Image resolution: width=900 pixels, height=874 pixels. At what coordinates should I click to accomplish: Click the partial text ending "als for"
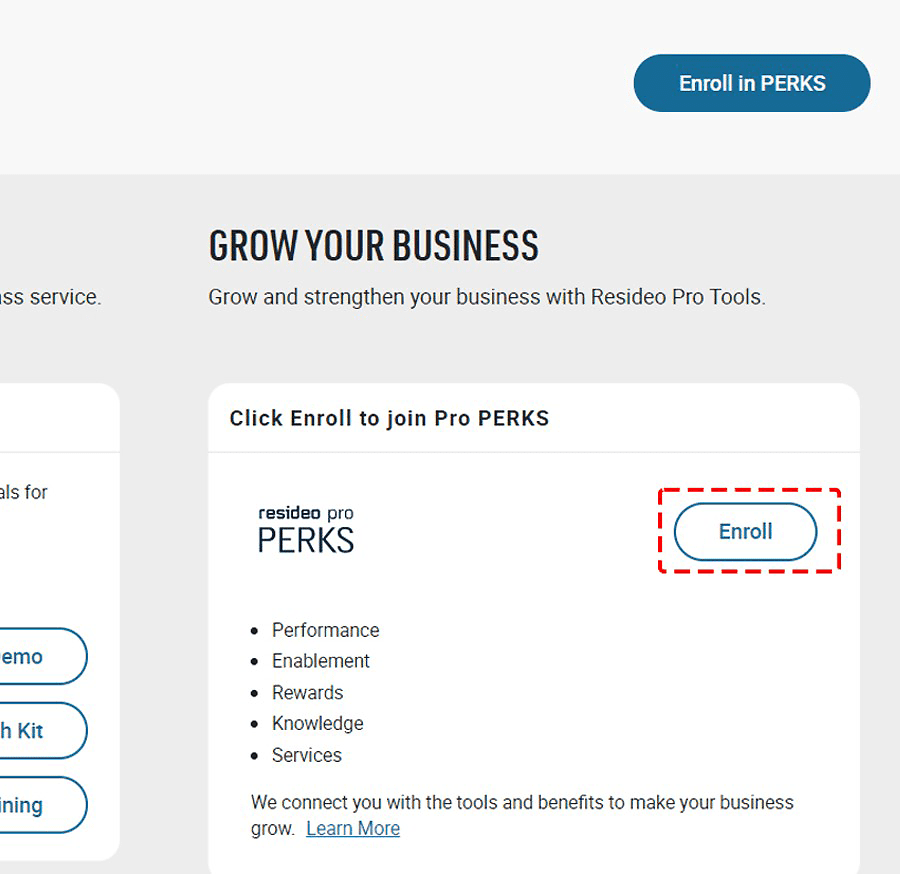point(24,492)
